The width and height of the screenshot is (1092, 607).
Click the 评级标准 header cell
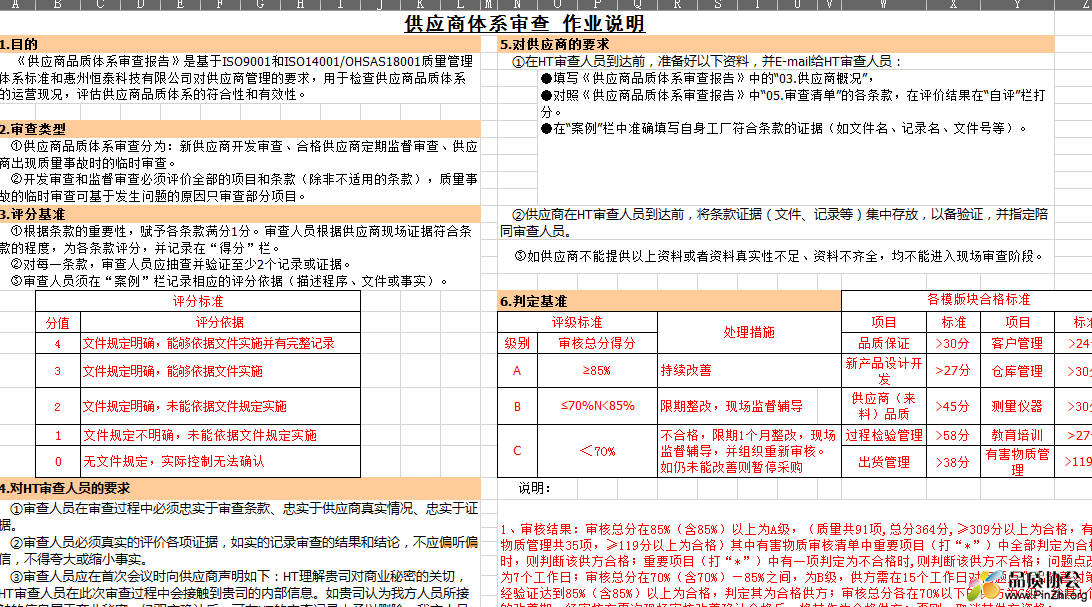point(577,322)
